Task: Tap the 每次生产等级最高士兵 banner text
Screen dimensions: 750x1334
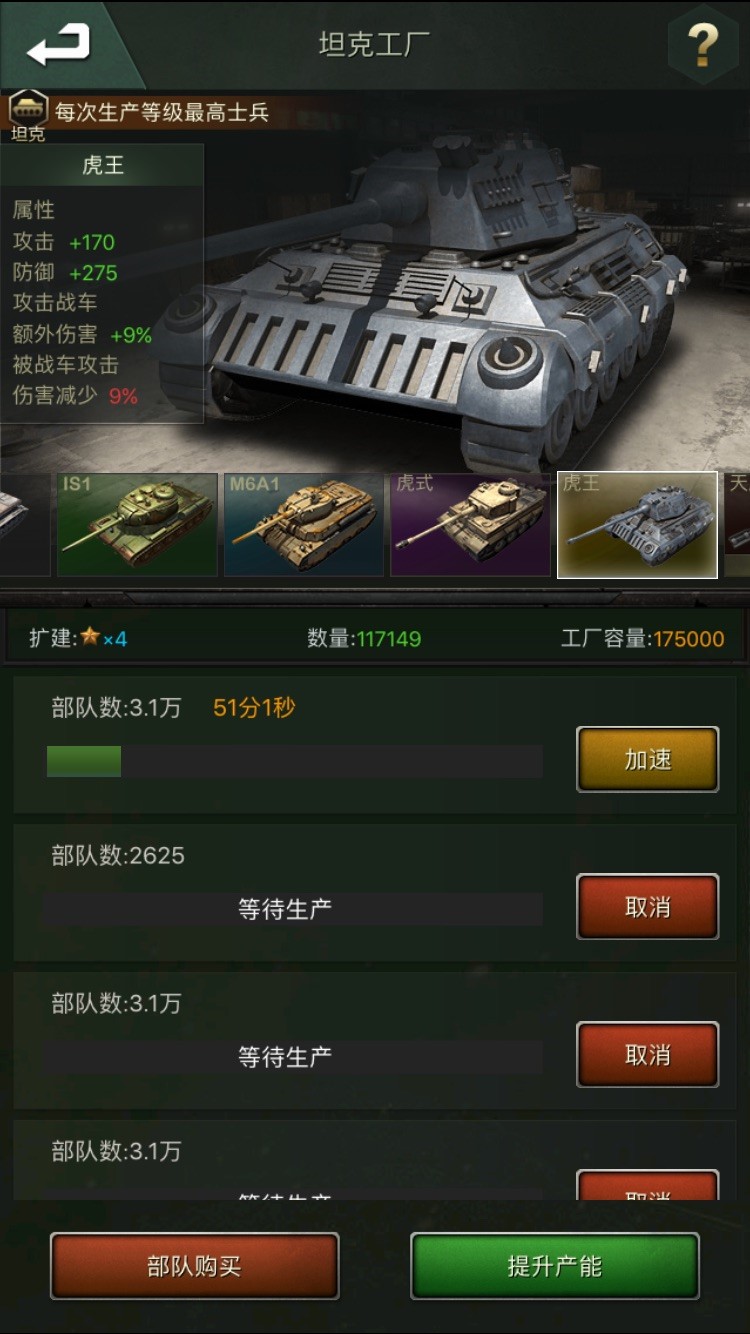Action: 162,112
